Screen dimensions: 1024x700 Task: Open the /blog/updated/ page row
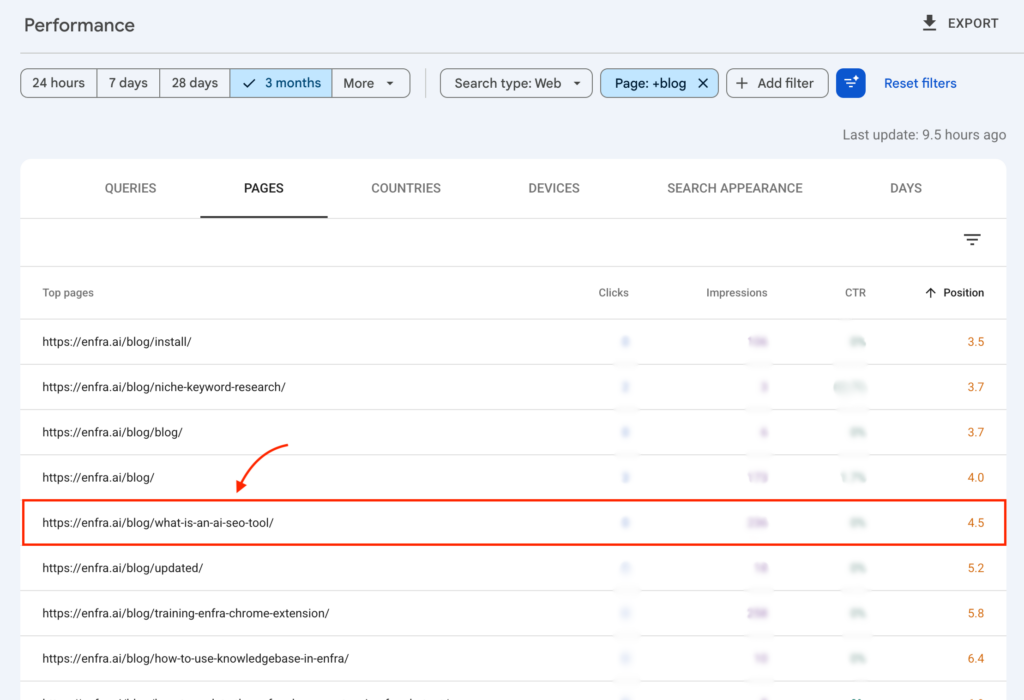tap(513, 568)
